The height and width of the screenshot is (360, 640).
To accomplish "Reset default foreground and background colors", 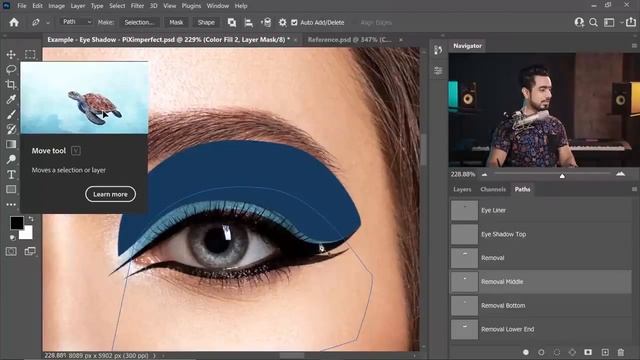I will click(x=12, y=237).
